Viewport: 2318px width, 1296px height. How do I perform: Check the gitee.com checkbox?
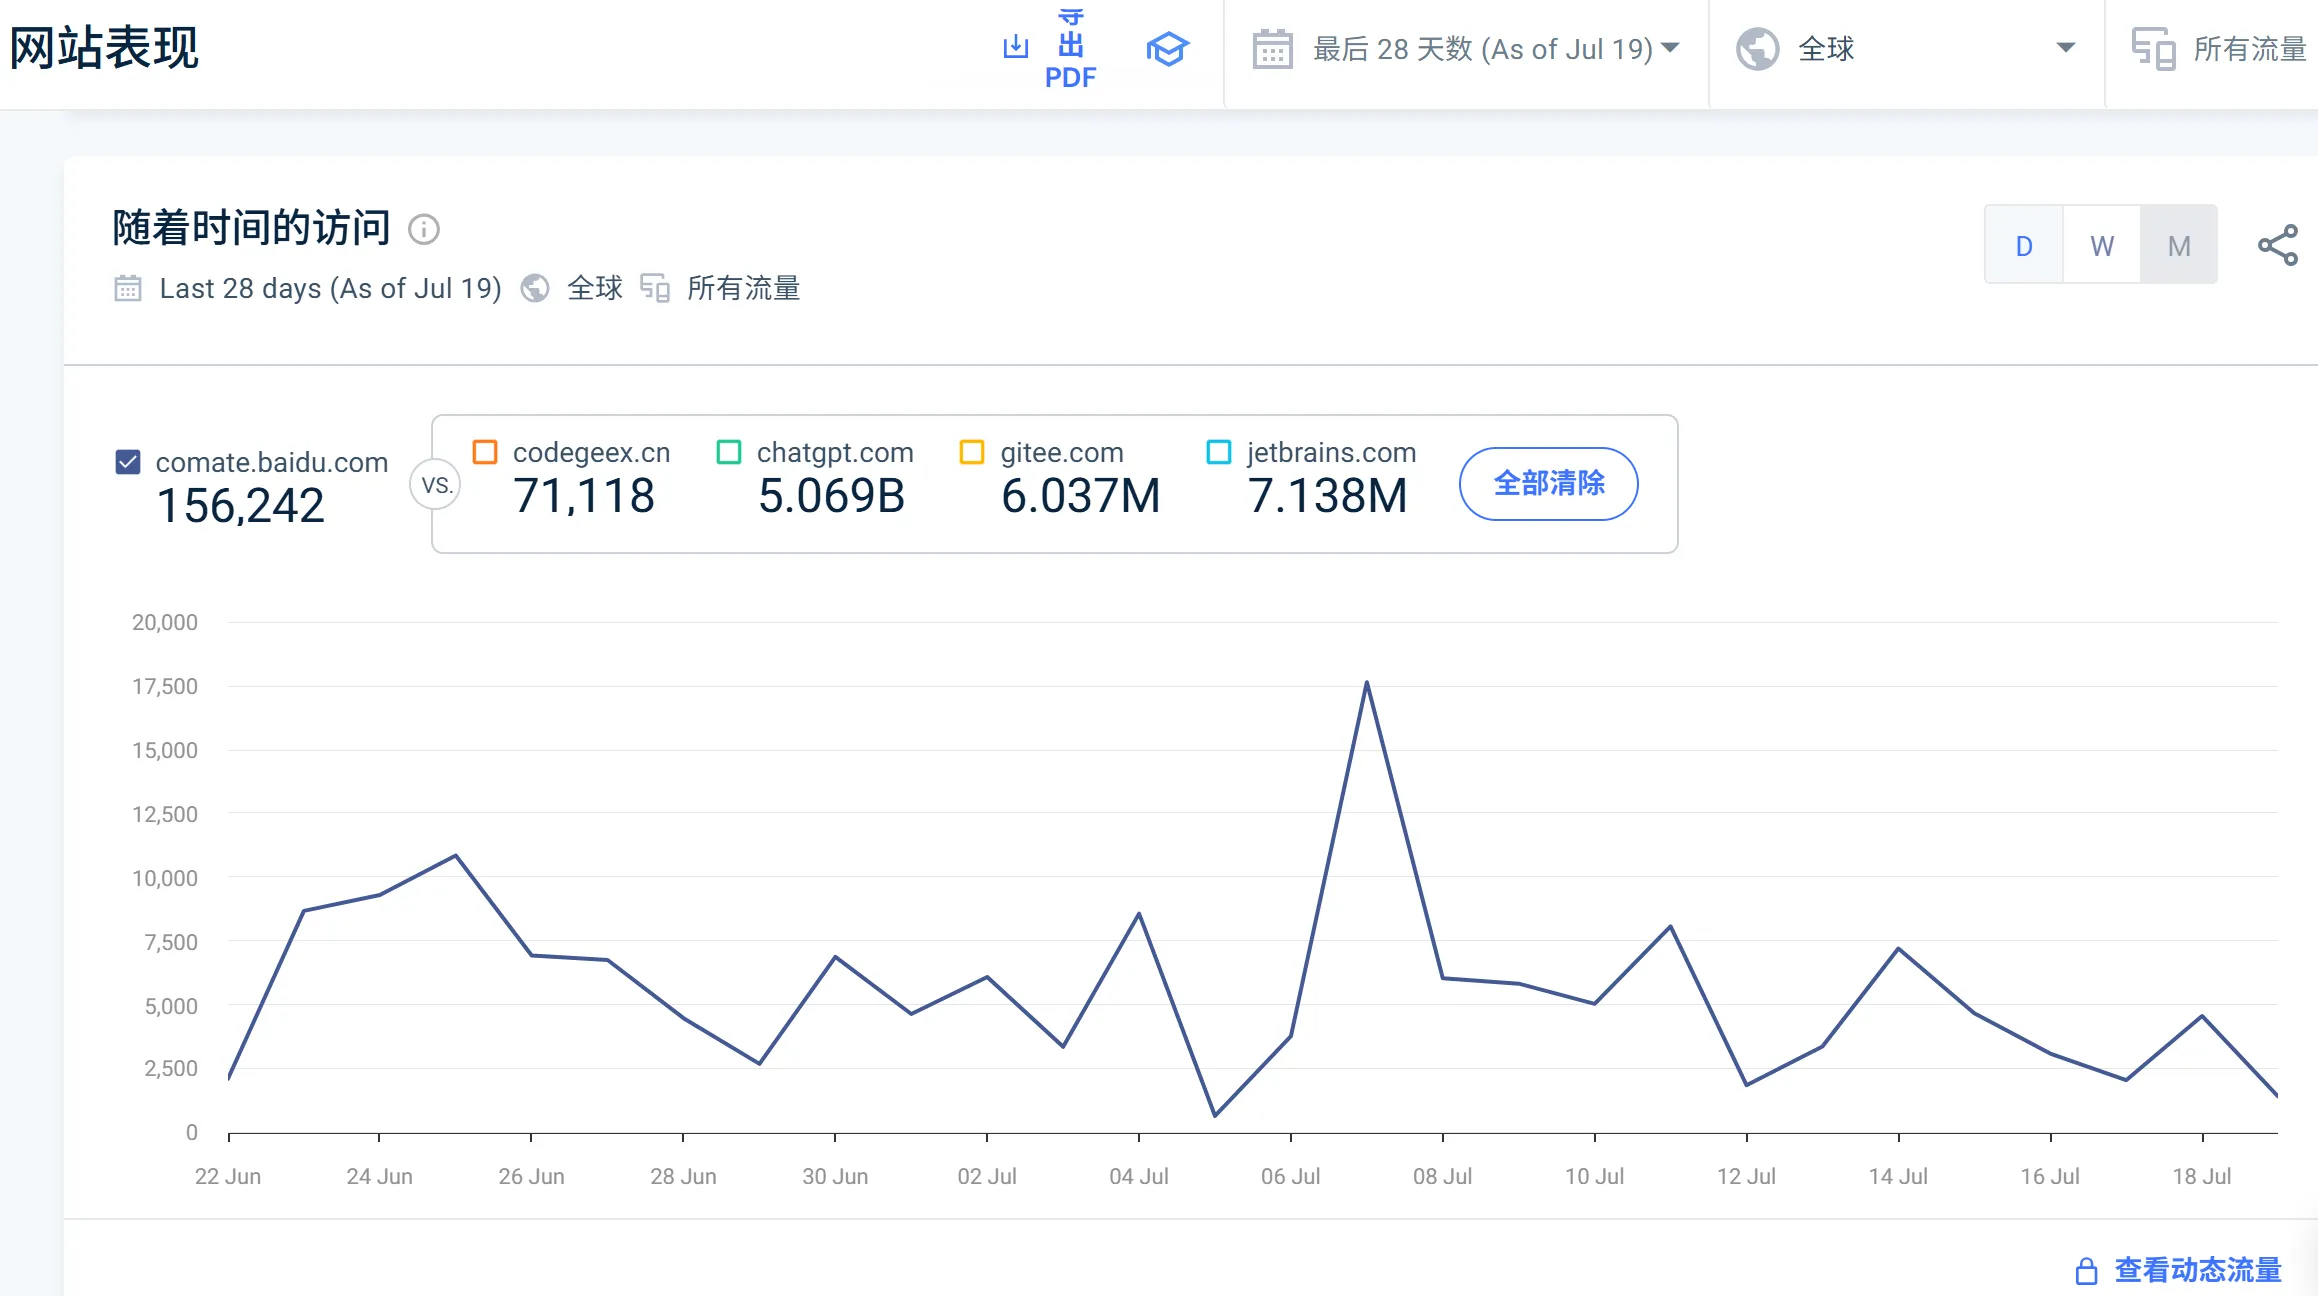coord(972,452)
